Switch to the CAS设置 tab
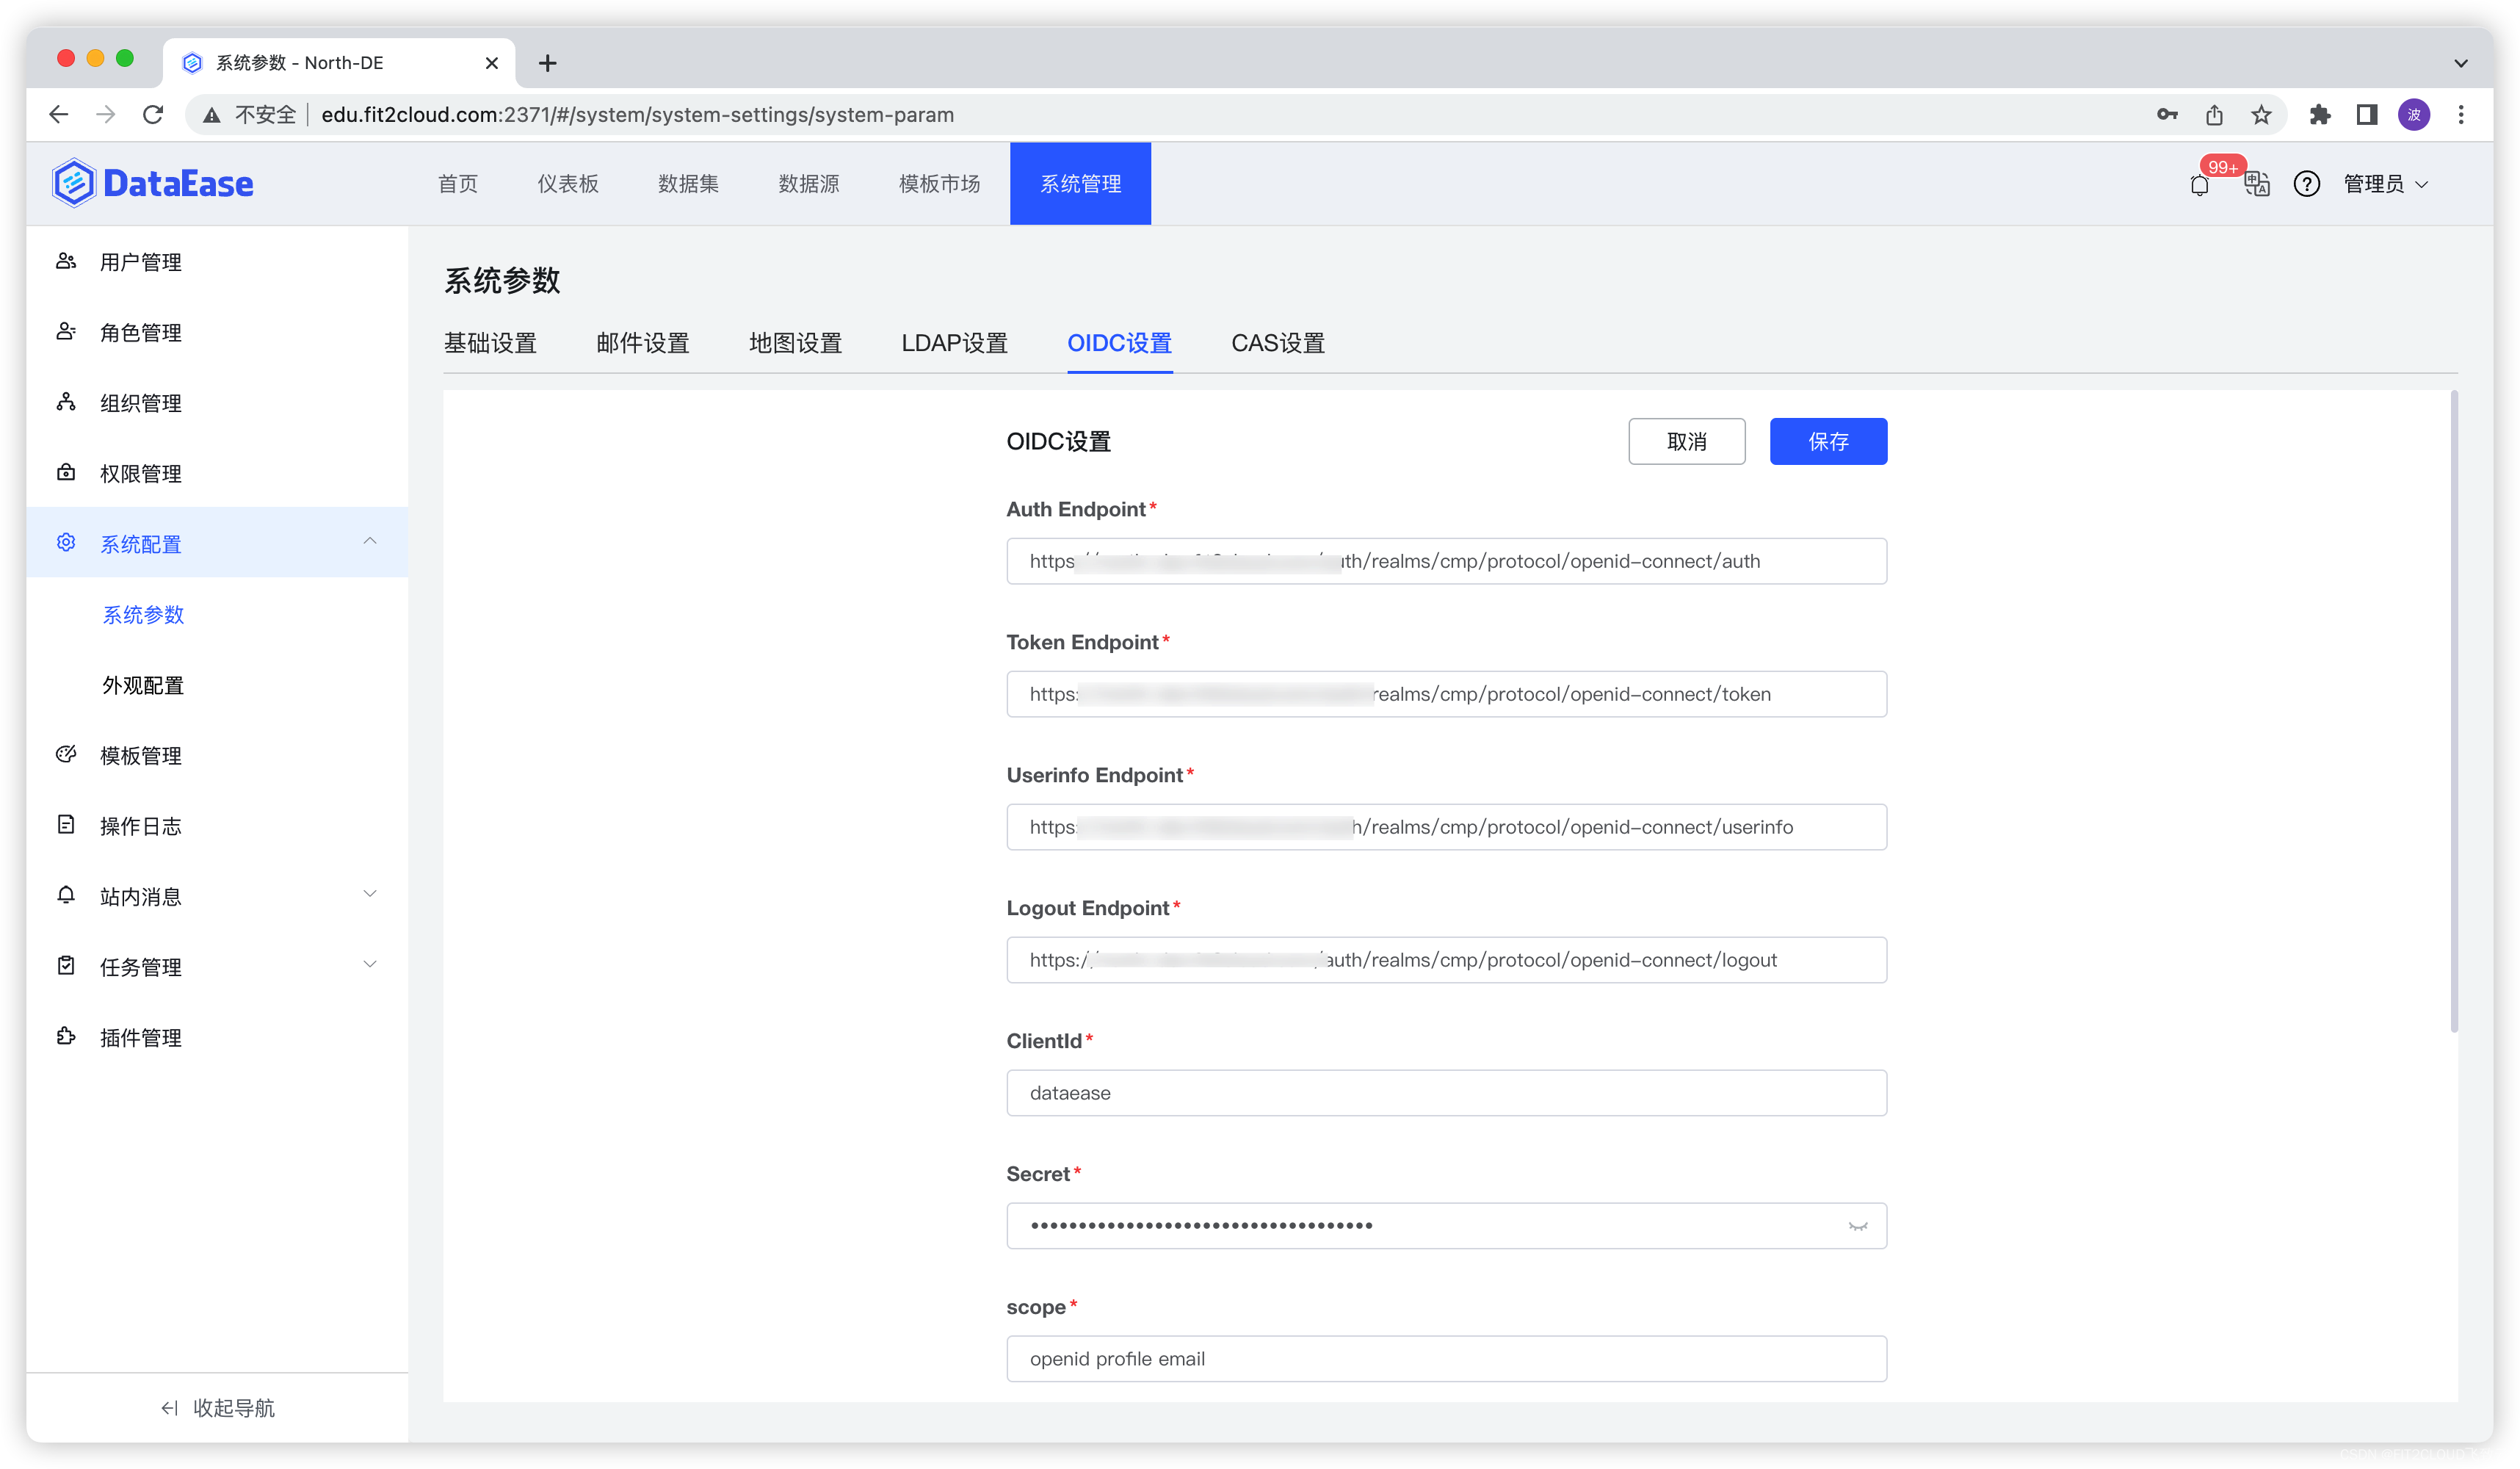 (x=1277, y=343)
